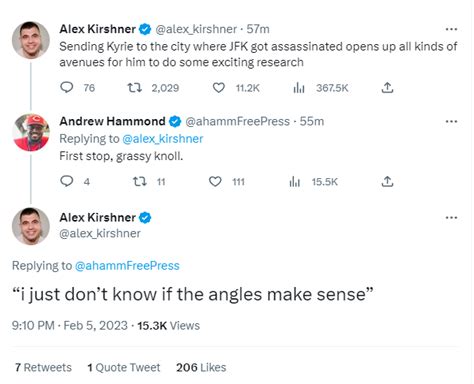Like the tweet with 11.2K likes

[x=219, y=88]
